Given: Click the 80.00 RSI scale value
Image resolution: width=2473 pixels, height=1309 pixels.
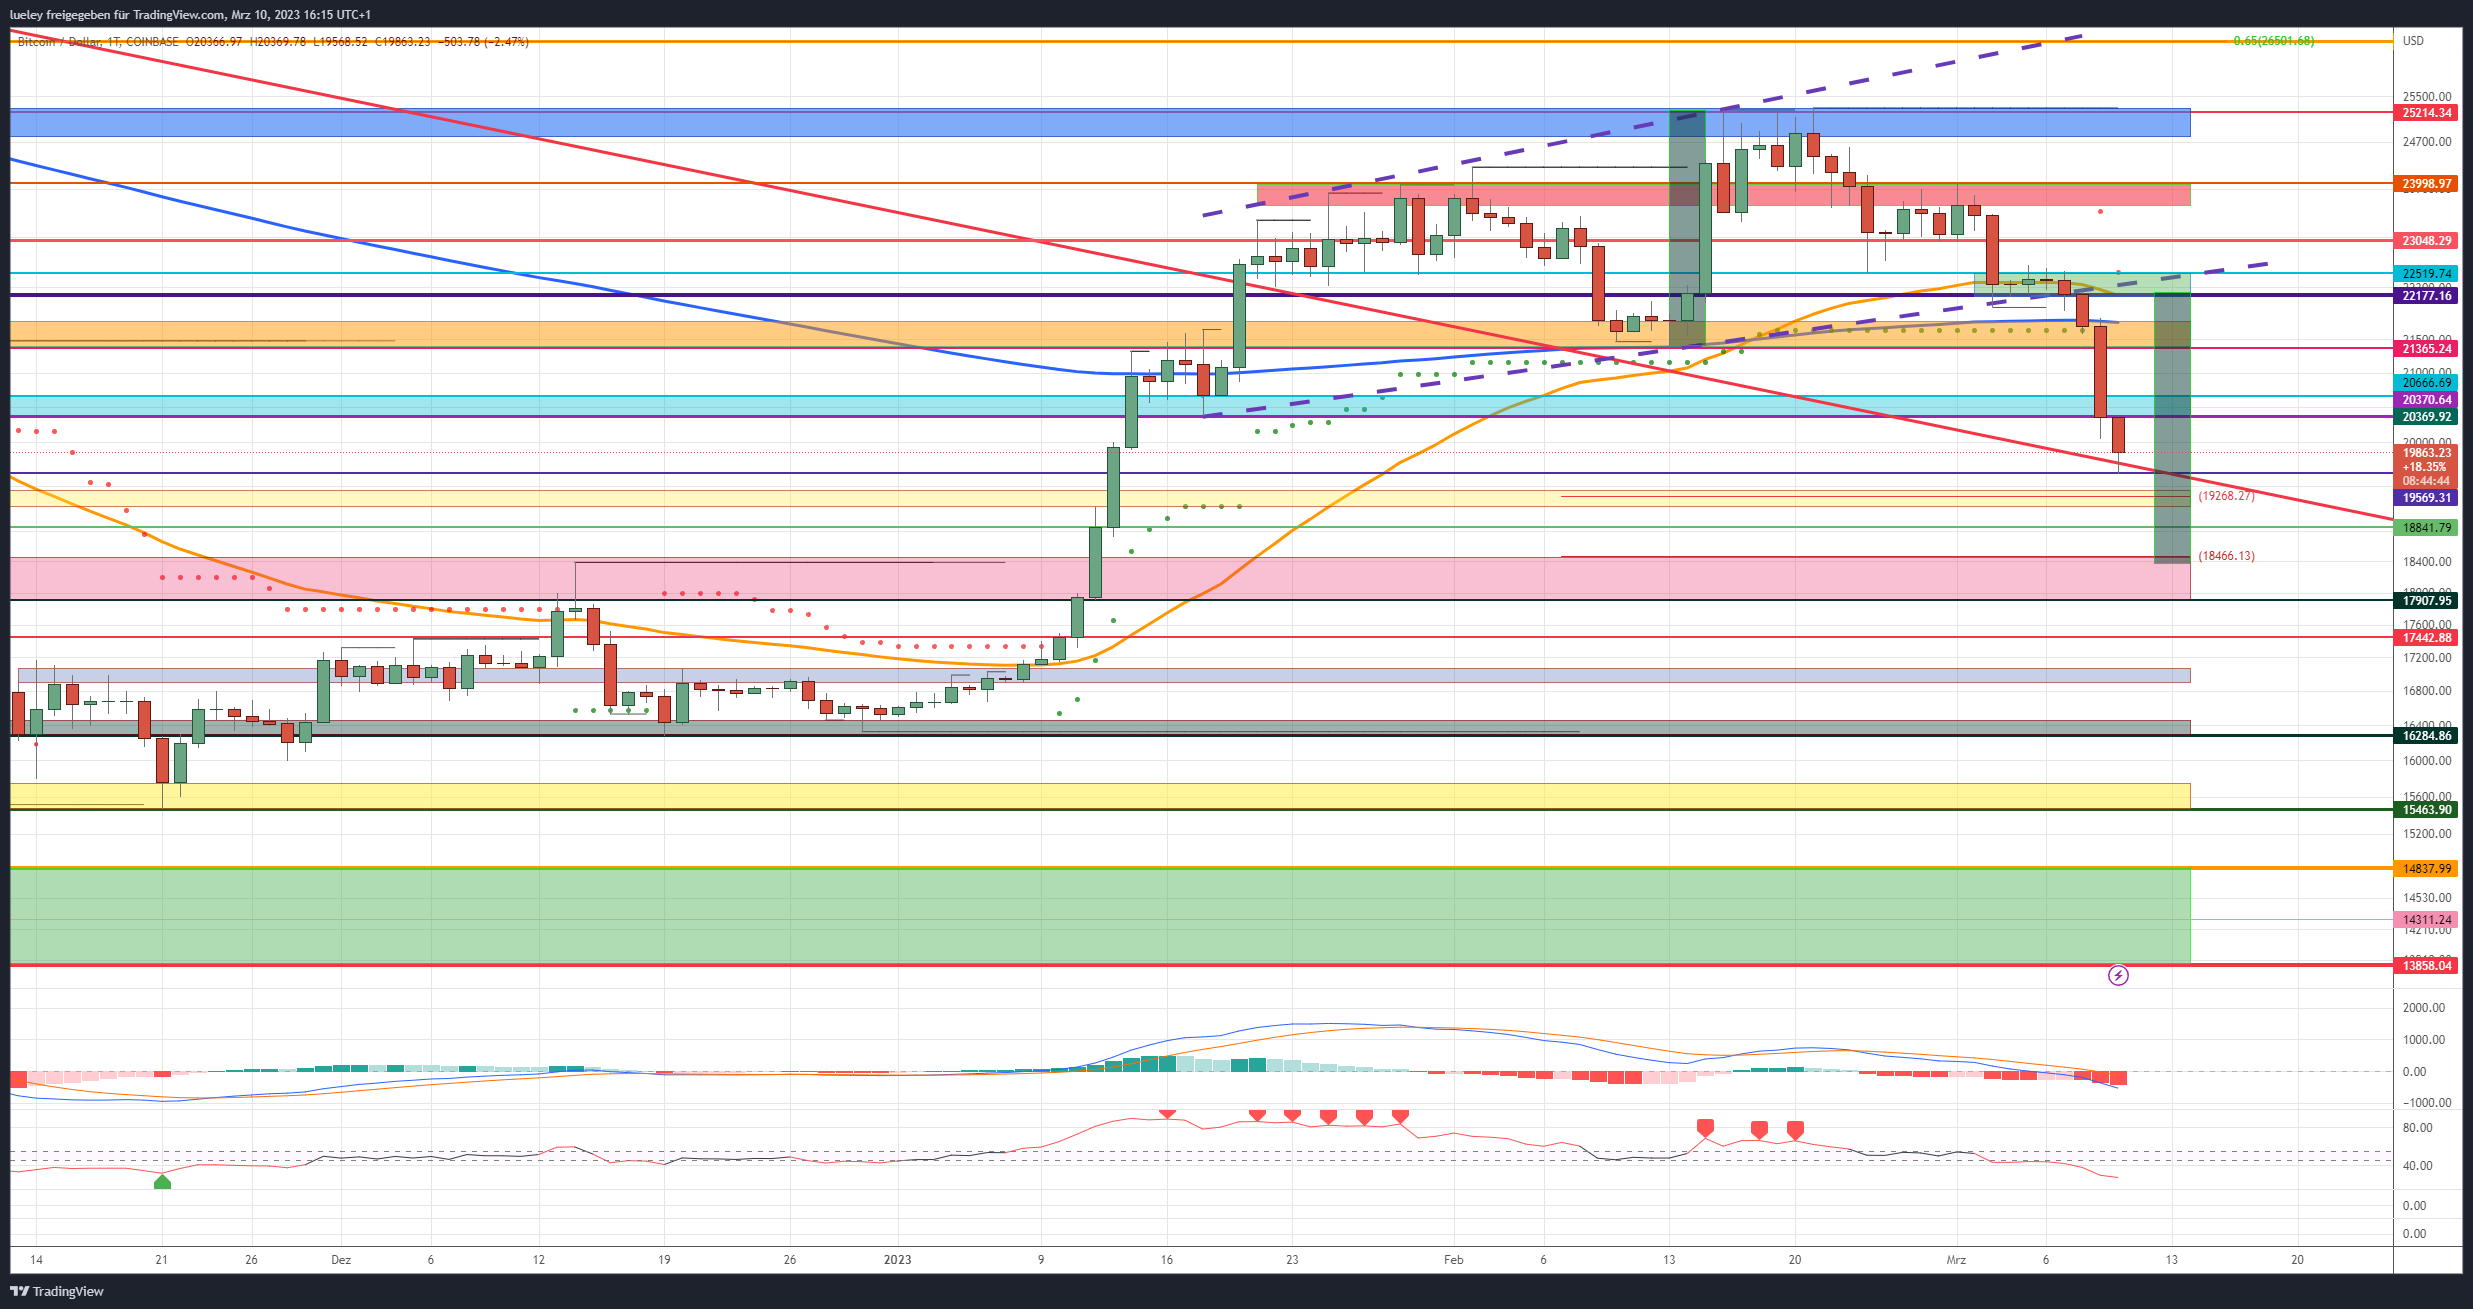Looking at the screenshot, I should (2418, 1128).
